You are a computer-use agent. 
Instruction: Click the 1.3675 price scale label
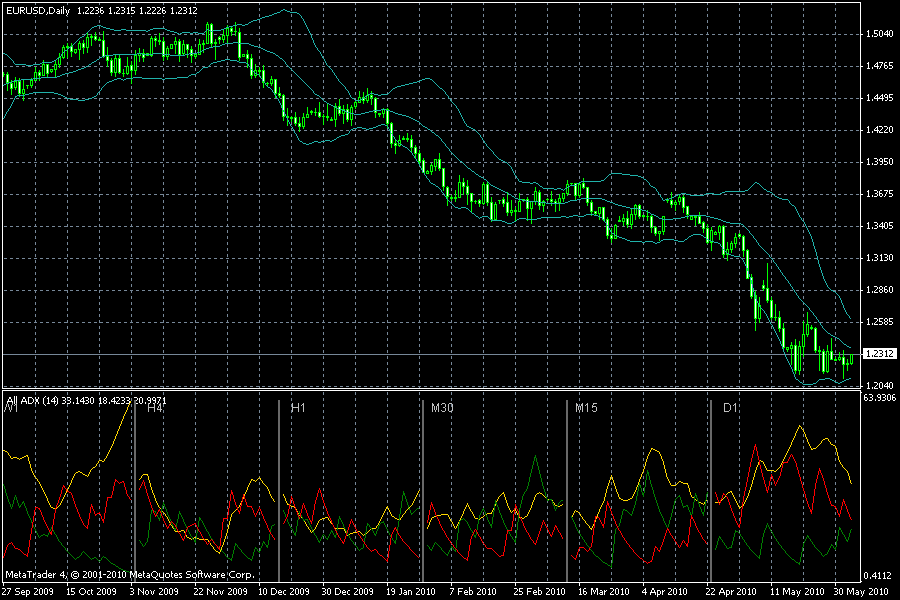pyautogui.click(x=880, y=194)
